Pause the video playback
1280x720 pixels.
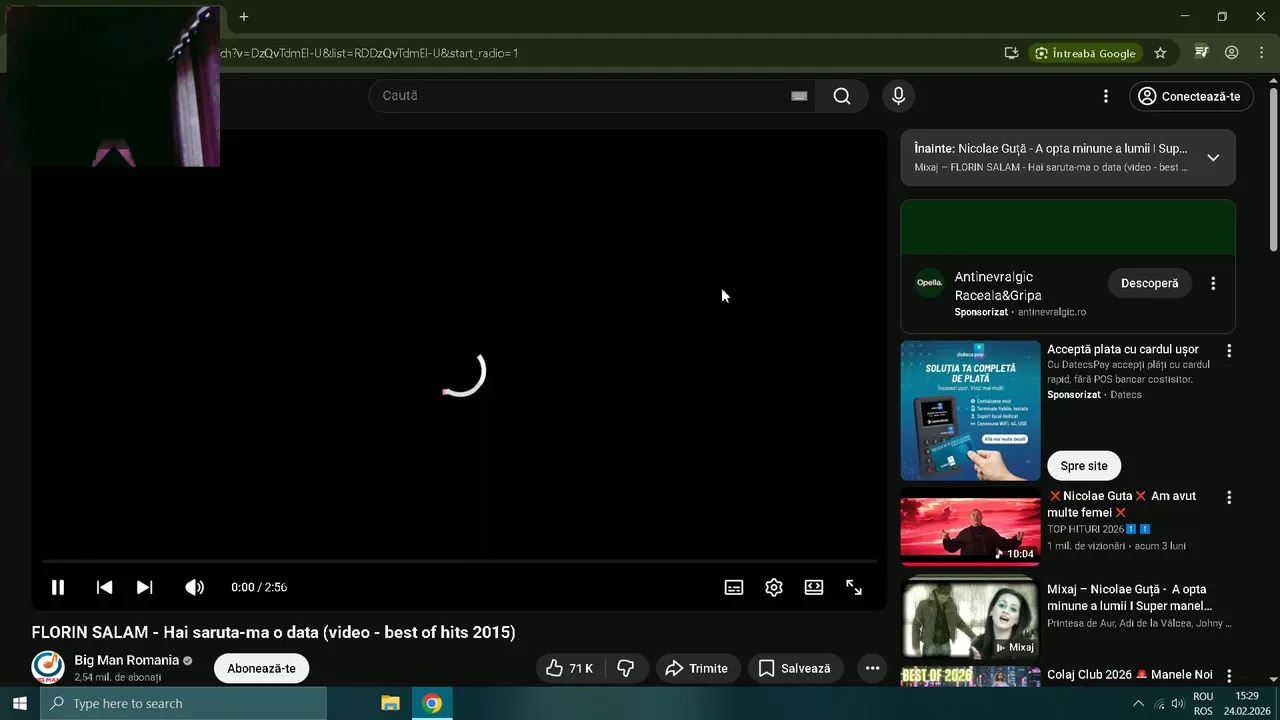tap(58, 587)
